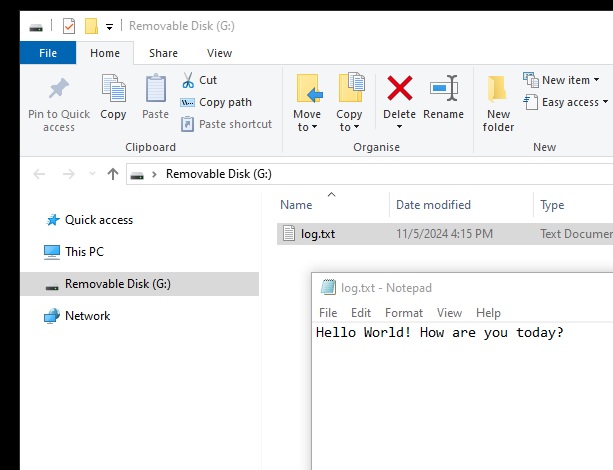The image size is (613, 470).
Task: Click the Pin to Quick access icon
Action: pos(59,89)
